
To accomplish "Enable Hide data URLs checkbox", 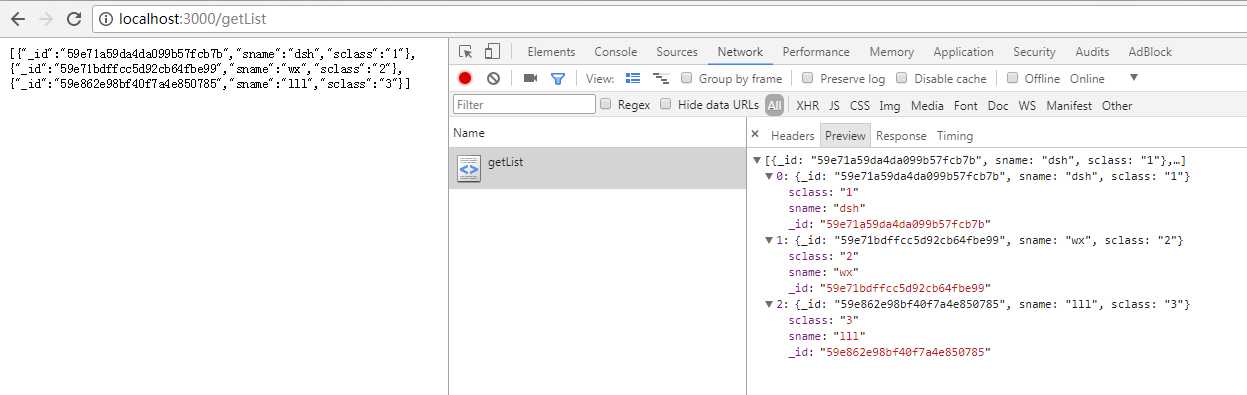I will pyautogui.click(x=666, y=104).
